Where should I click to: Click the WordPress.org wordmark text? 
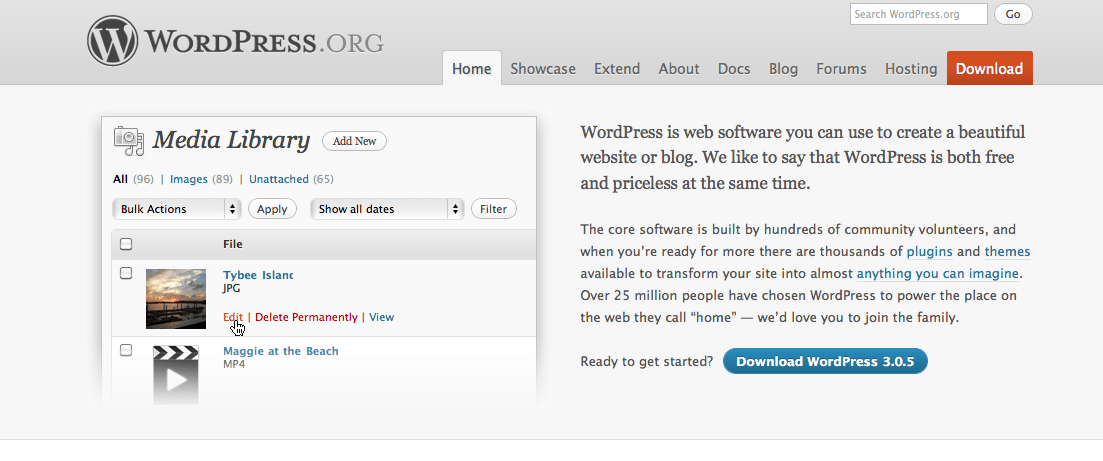pyautogui.click(x=264, y=42)
